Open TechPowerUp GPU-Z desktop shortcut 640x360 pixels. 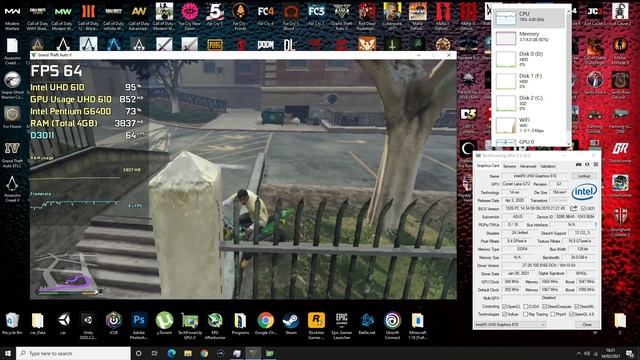[x=190, y=325]
